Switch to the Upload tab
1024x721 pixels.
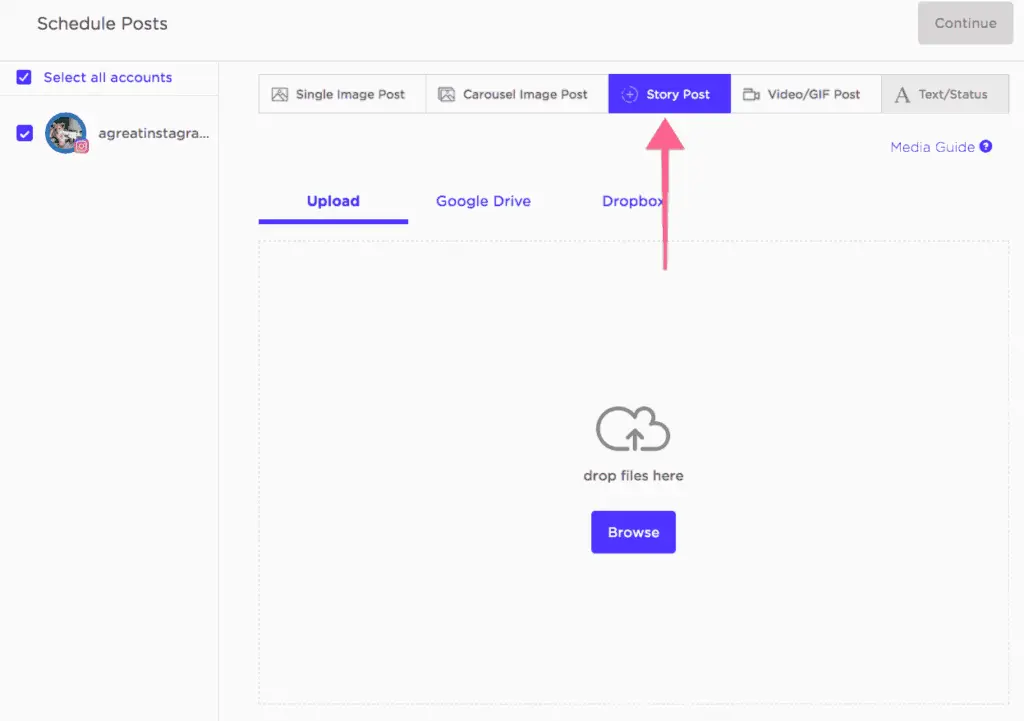click(333, 201)
